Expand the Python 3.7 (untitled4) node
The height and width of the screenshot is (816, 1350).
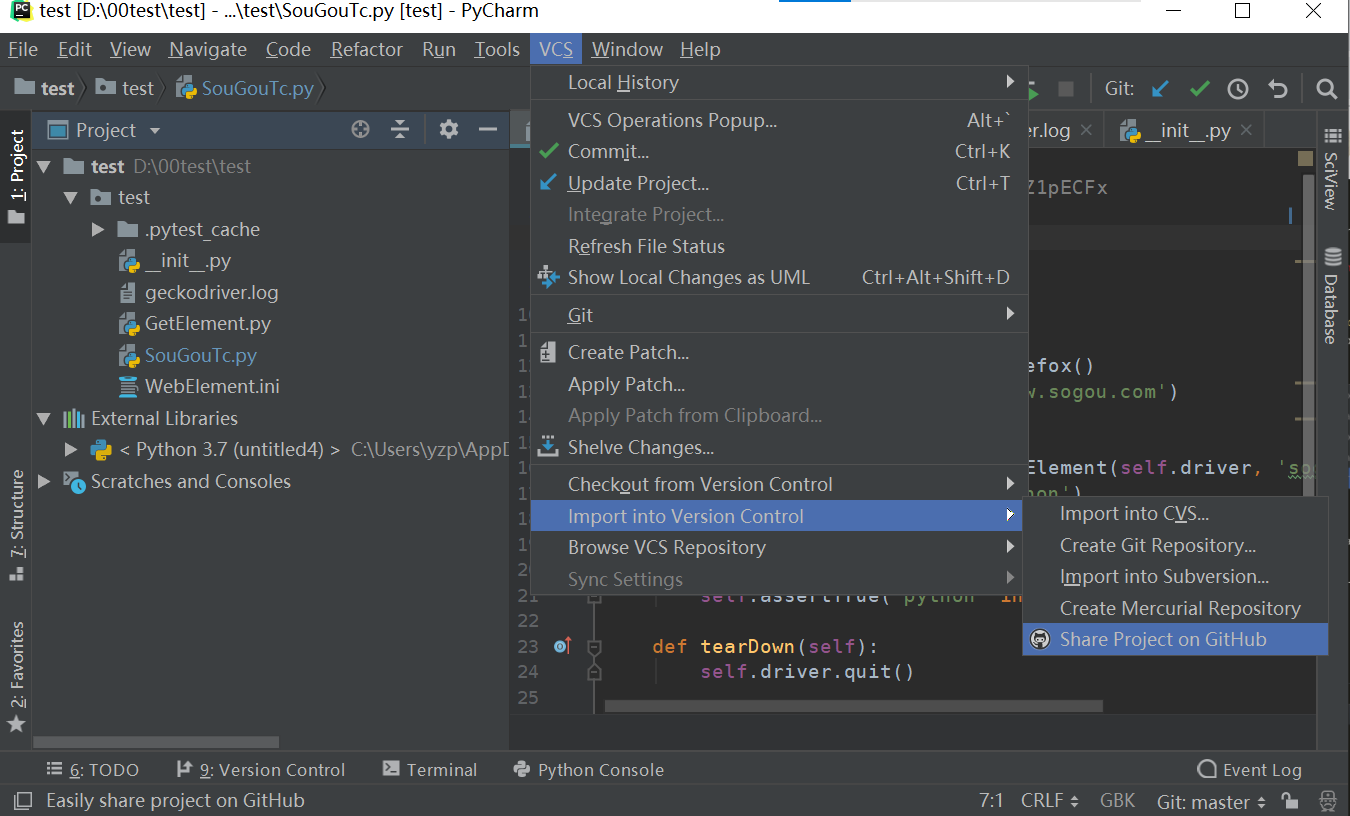click(70, 450)
